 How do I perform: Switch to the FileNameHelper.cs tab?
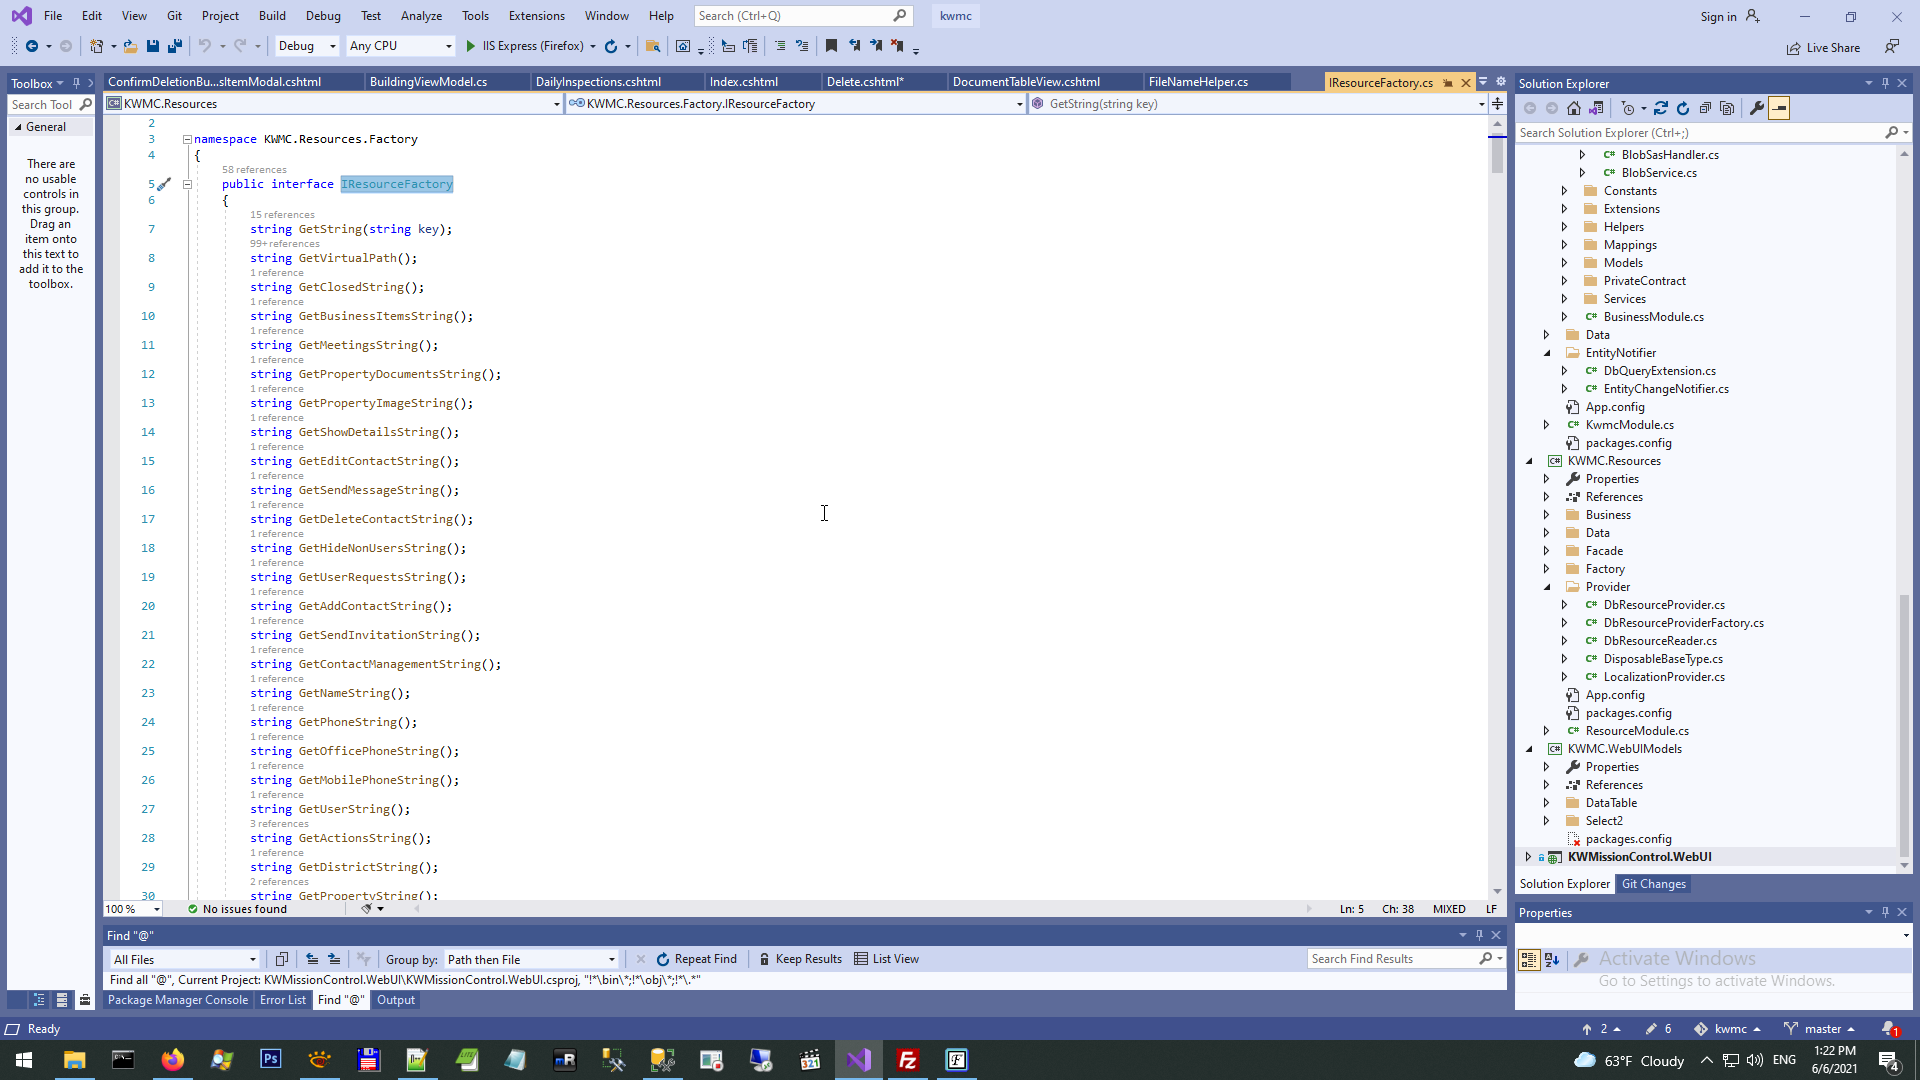(x=1198, y=82)
